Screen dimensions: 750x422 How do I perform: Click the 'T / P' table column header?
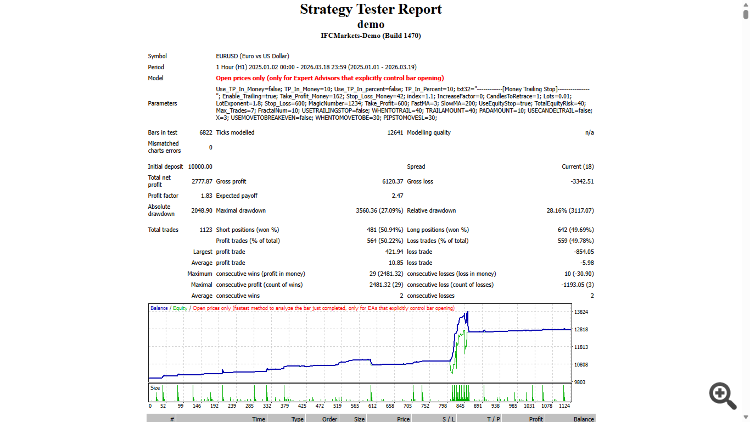[x=494, y=419]
